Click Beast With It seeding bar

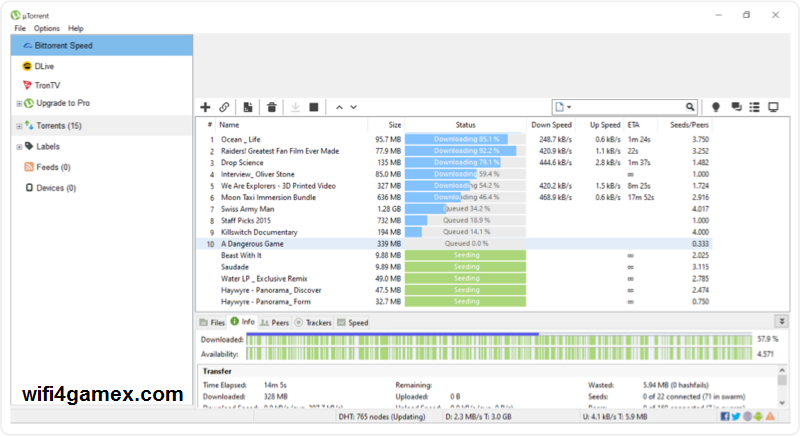[465, 255]
